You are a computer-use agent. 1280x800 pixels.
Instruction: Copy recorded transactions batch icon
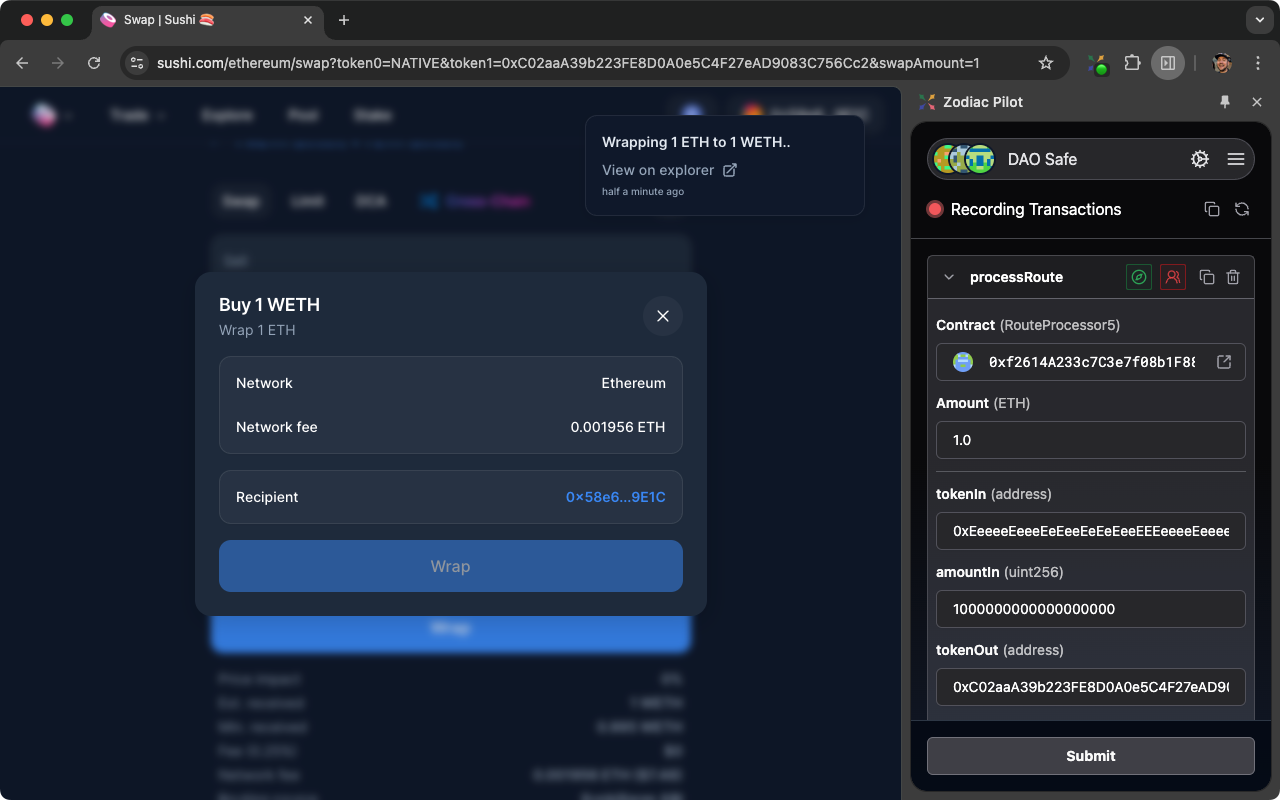(x=1212, y=209)
